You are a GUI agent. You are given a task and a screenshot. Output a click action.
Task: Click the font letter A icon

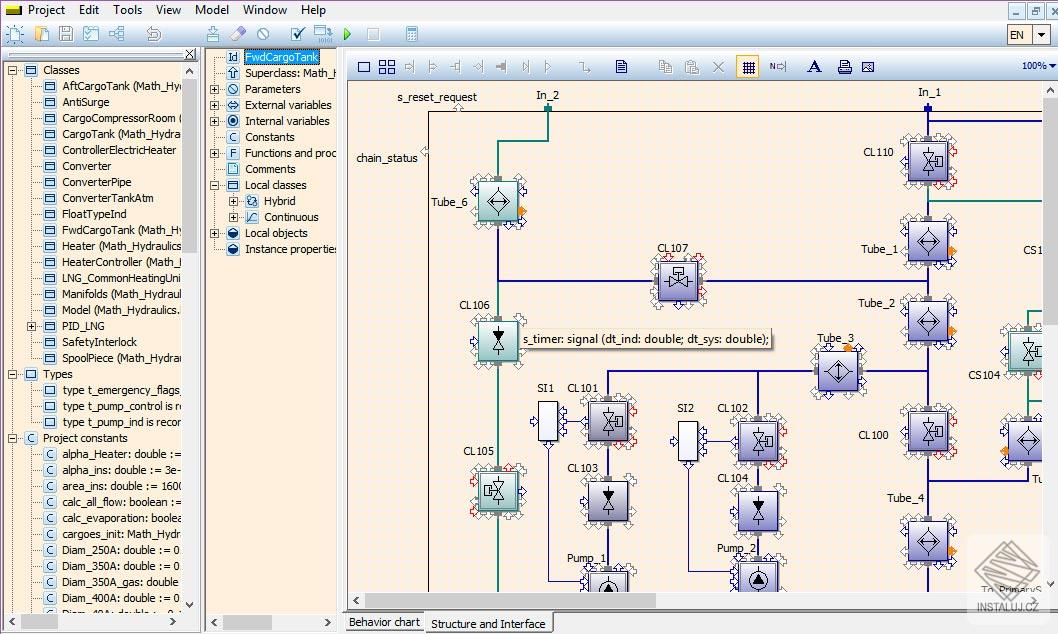pyautogui.click(x=814, y=67)
